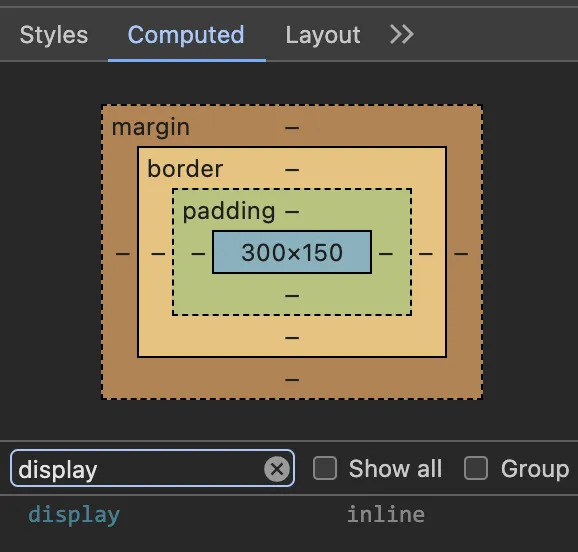Click the padding top value dash
The height and width of the screenshot is (552, 578).
(292, 212)
